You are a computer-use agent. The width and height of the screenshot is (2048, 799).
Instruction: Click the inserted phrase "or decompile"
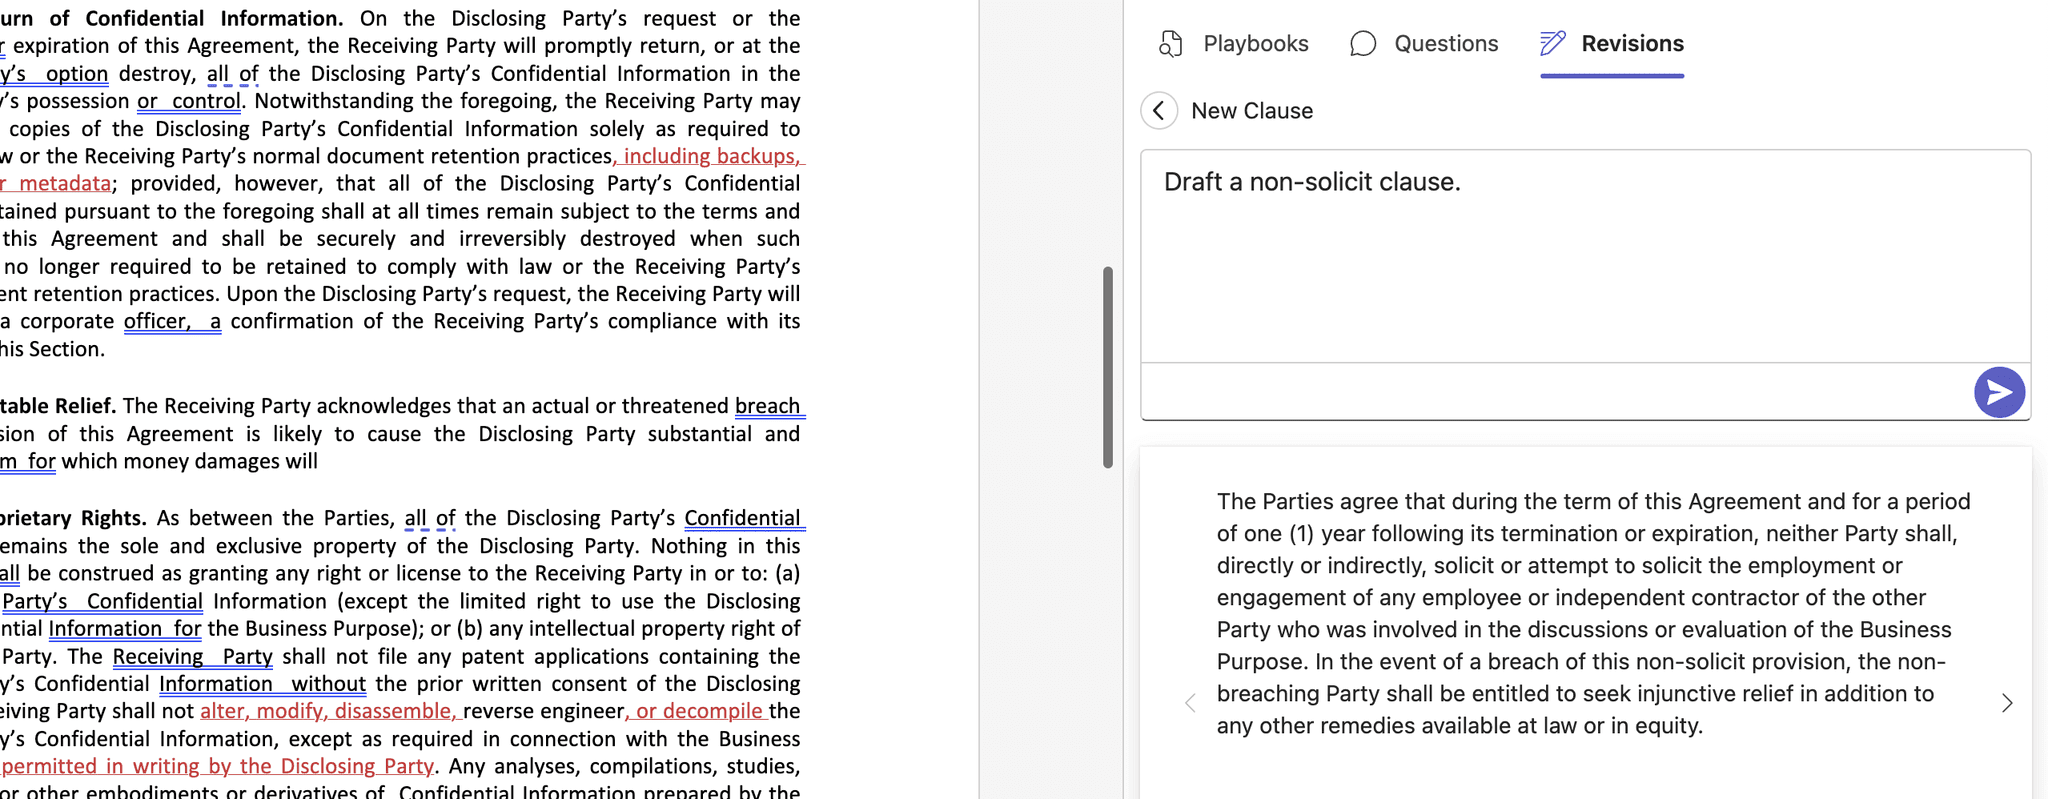point(698,711)
